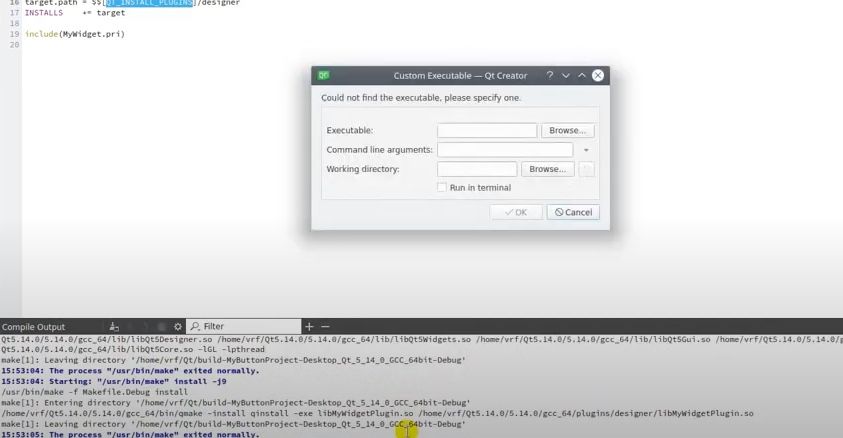Enable Run in terminal checkbox
843x438 pixels.
(442, 188)
